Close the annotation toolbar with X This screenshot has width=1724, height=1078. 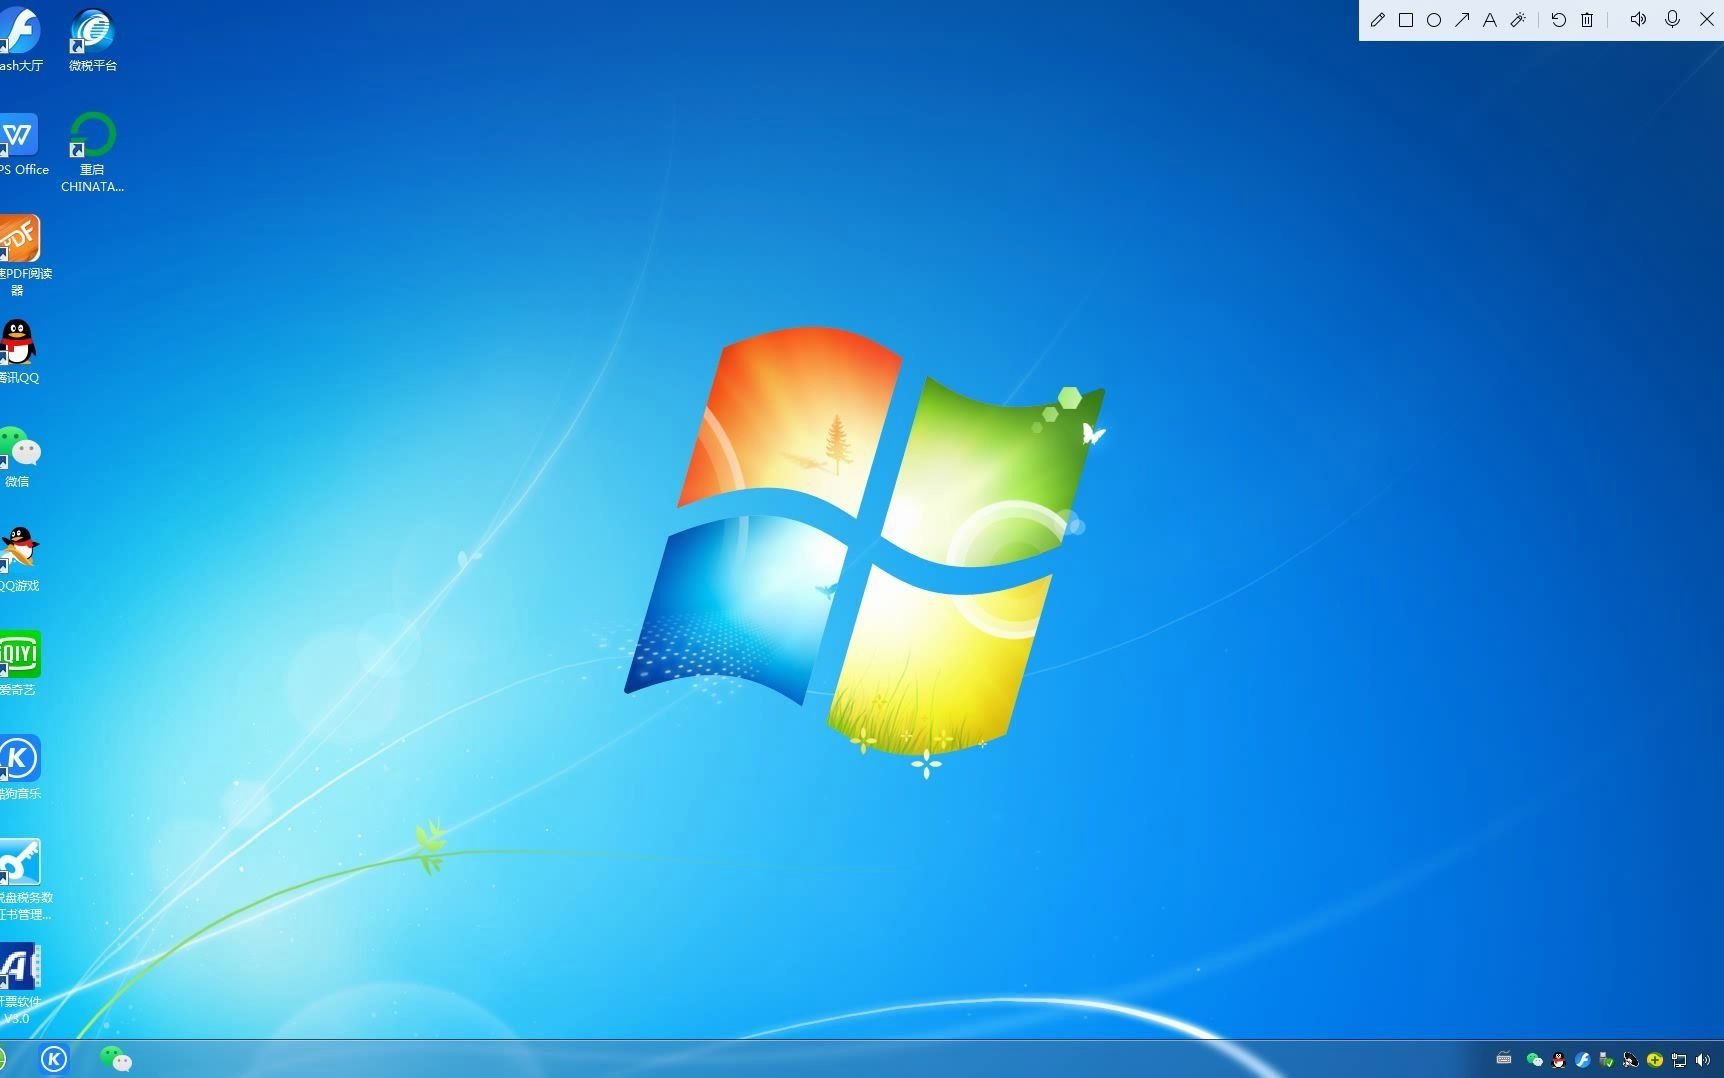(1707, 19)
